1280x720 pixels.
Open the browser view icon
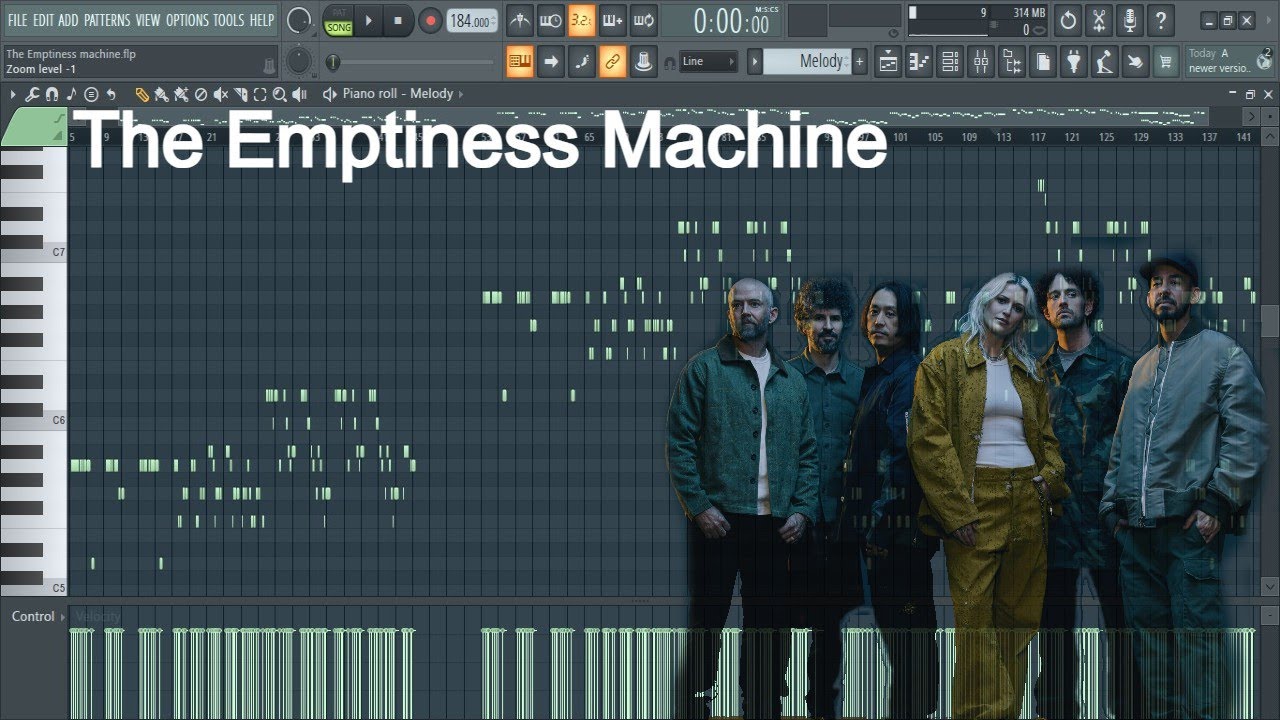pyautogui.click(x=1012, y=61)
